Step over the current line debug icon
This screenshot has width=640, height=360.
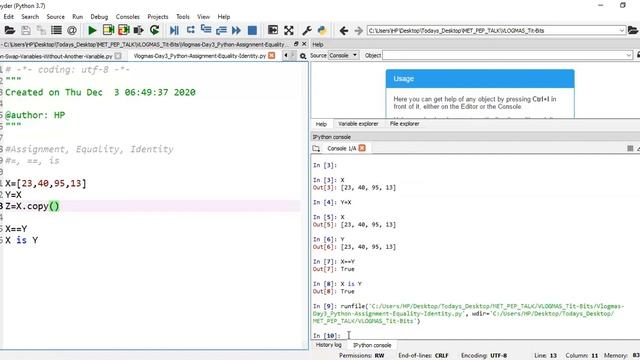191,30
